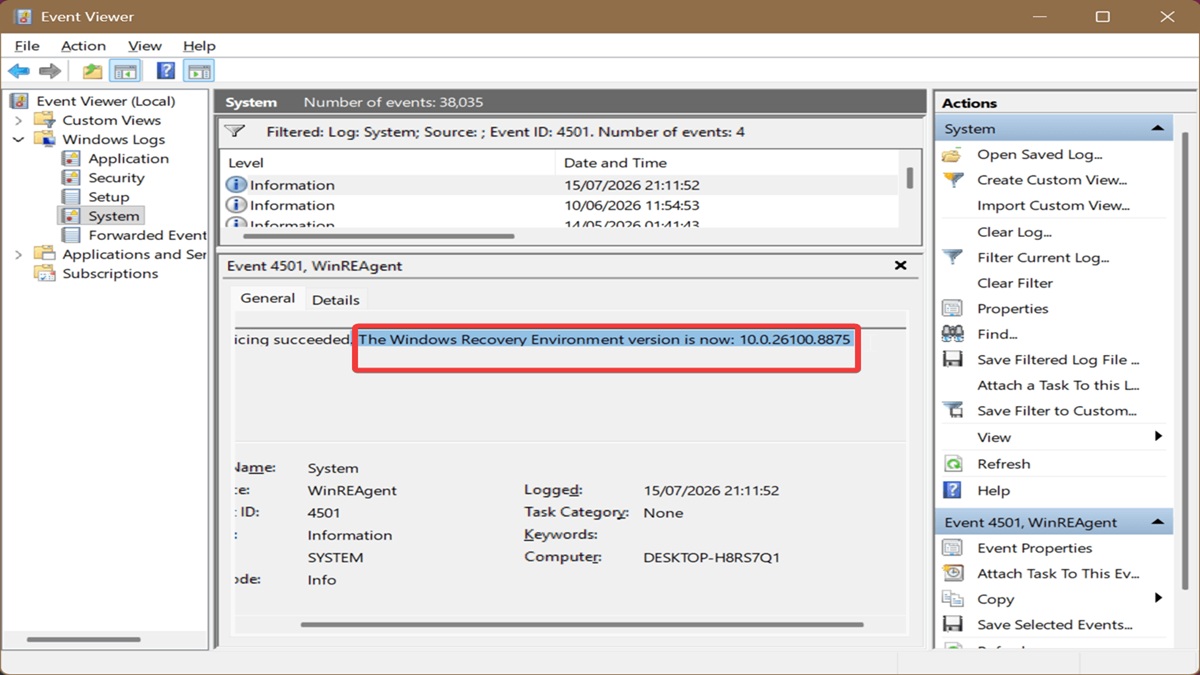The width and height of the screenshot is (1200, 675).
Task: Click the Event Properties icon
Action: pyautogui.click(x=953, y=548)
